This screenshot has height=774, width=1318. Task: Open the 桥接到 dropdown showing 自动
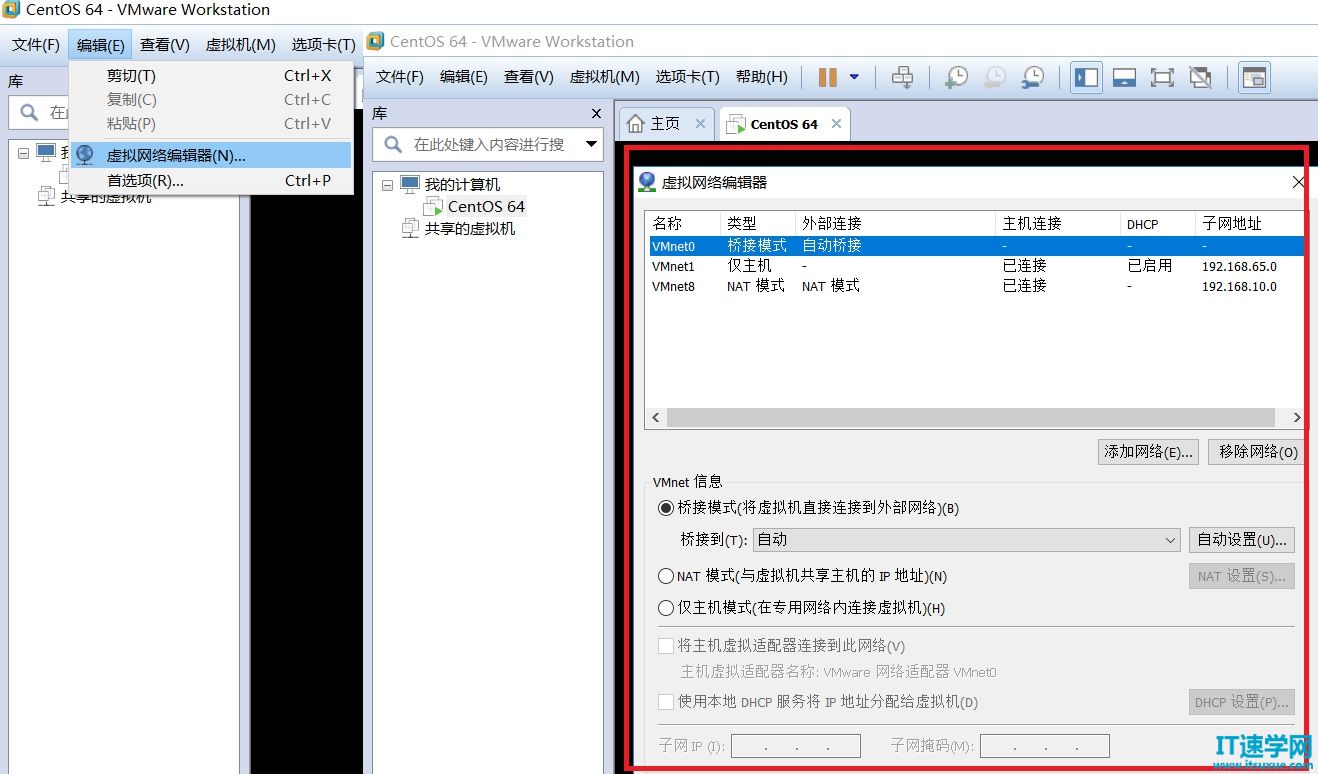967,540
